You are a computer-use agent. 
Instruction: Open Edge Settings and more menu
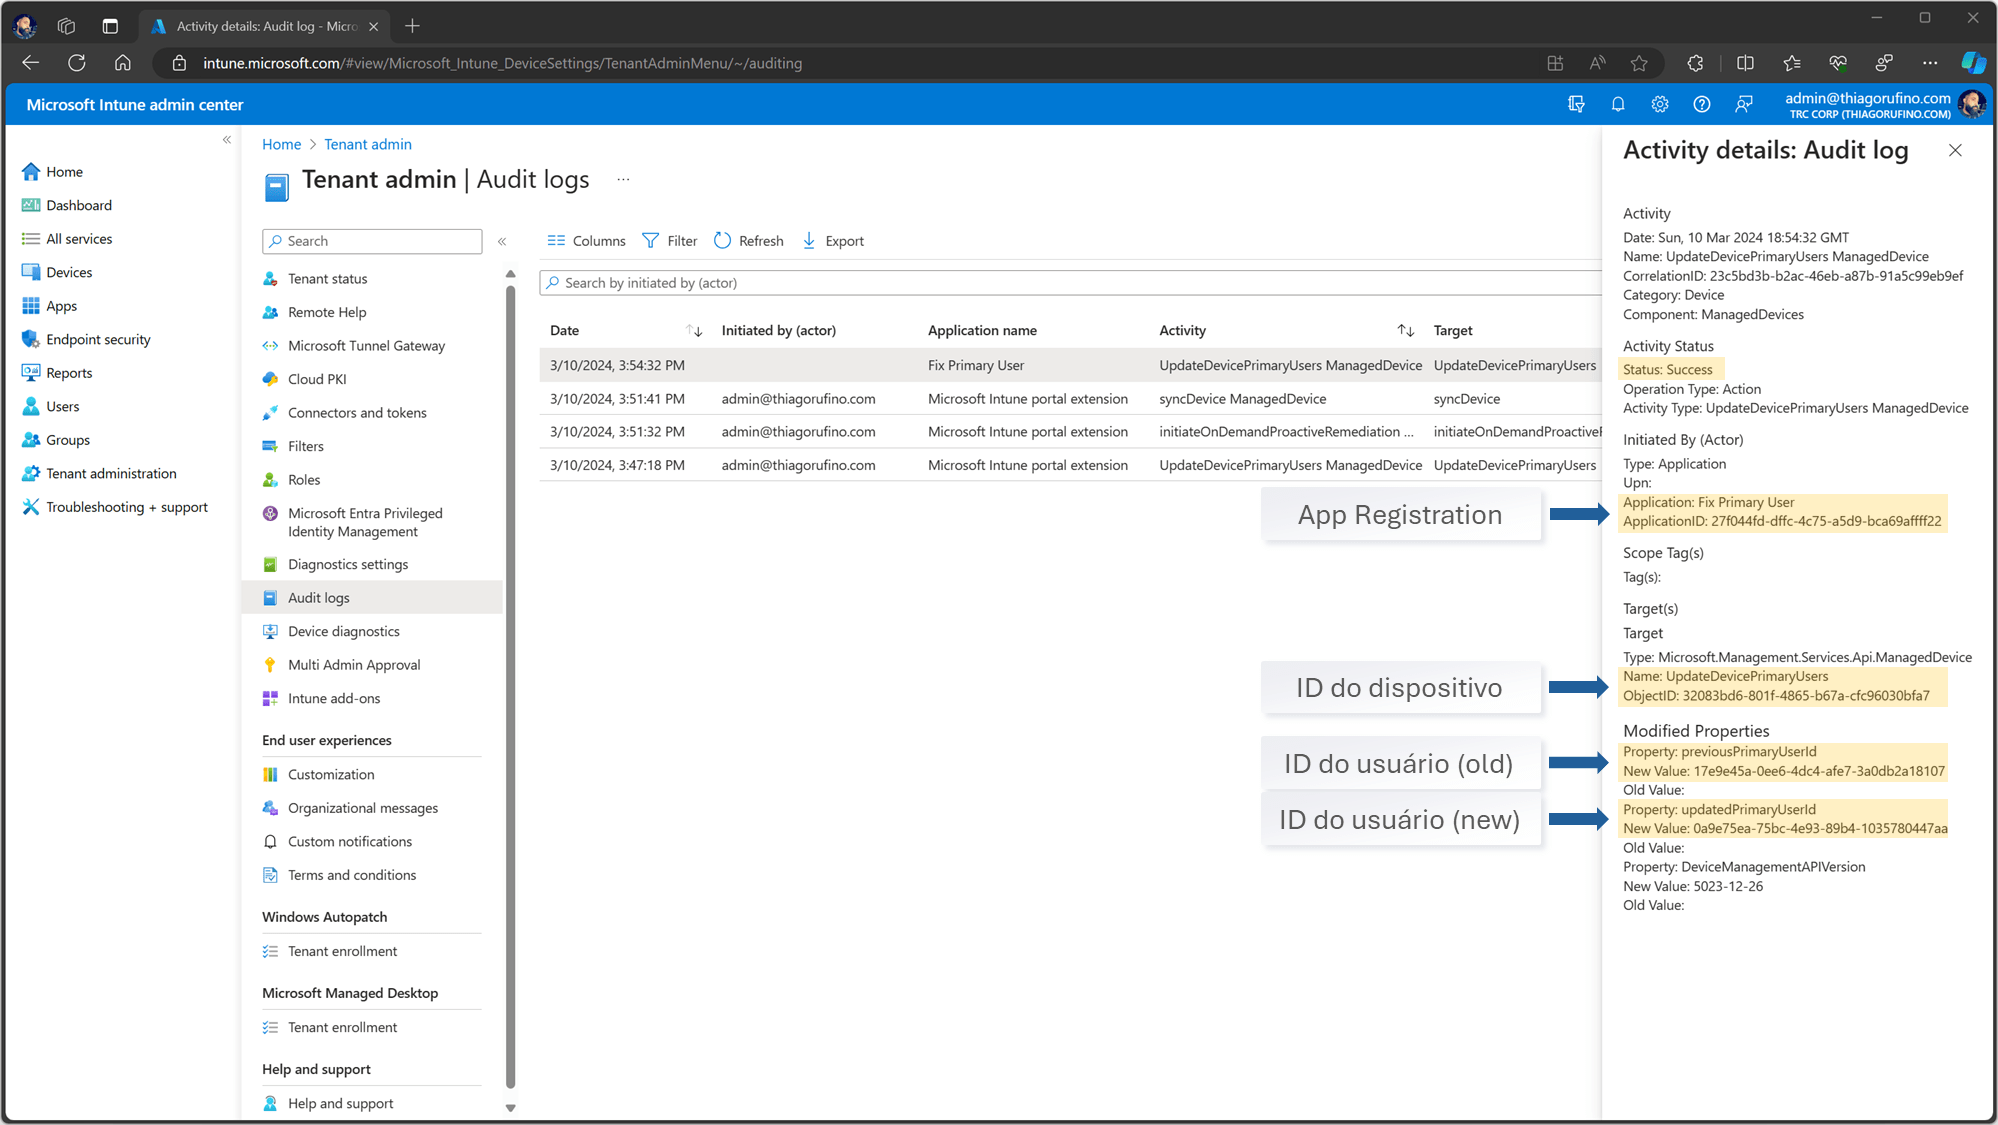pyautogui.click(x=1930, y=63)
